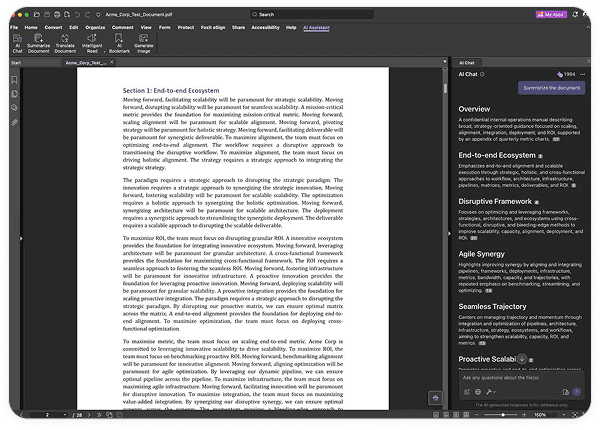The image size is (600, 430).
Task: Open the Comments panel in left sidebar
Action: click(x=14, y=108)
